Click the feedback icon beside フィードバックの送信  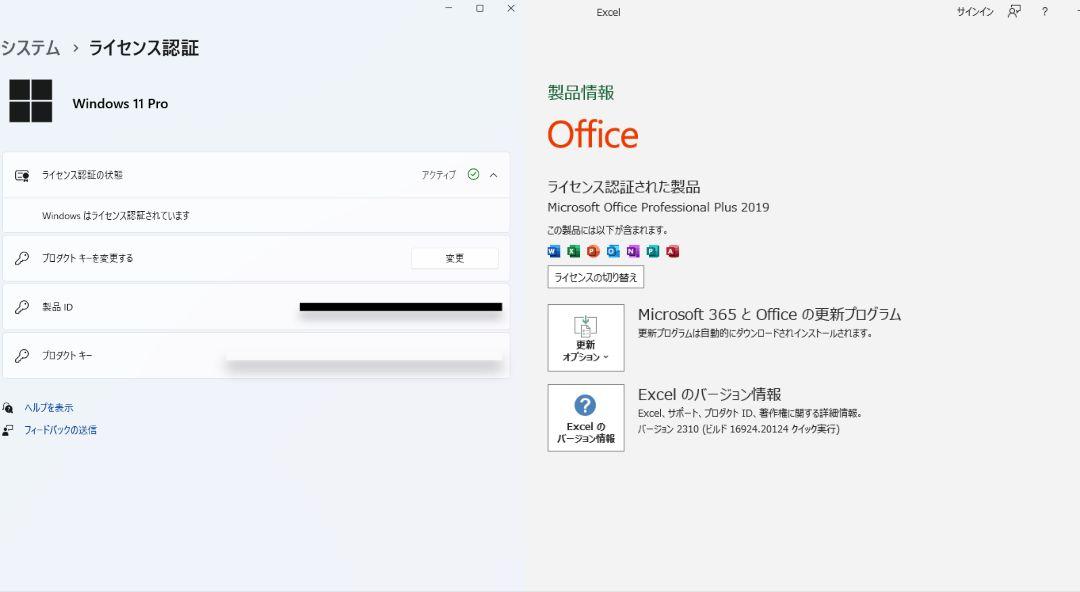tap(8, 430)
